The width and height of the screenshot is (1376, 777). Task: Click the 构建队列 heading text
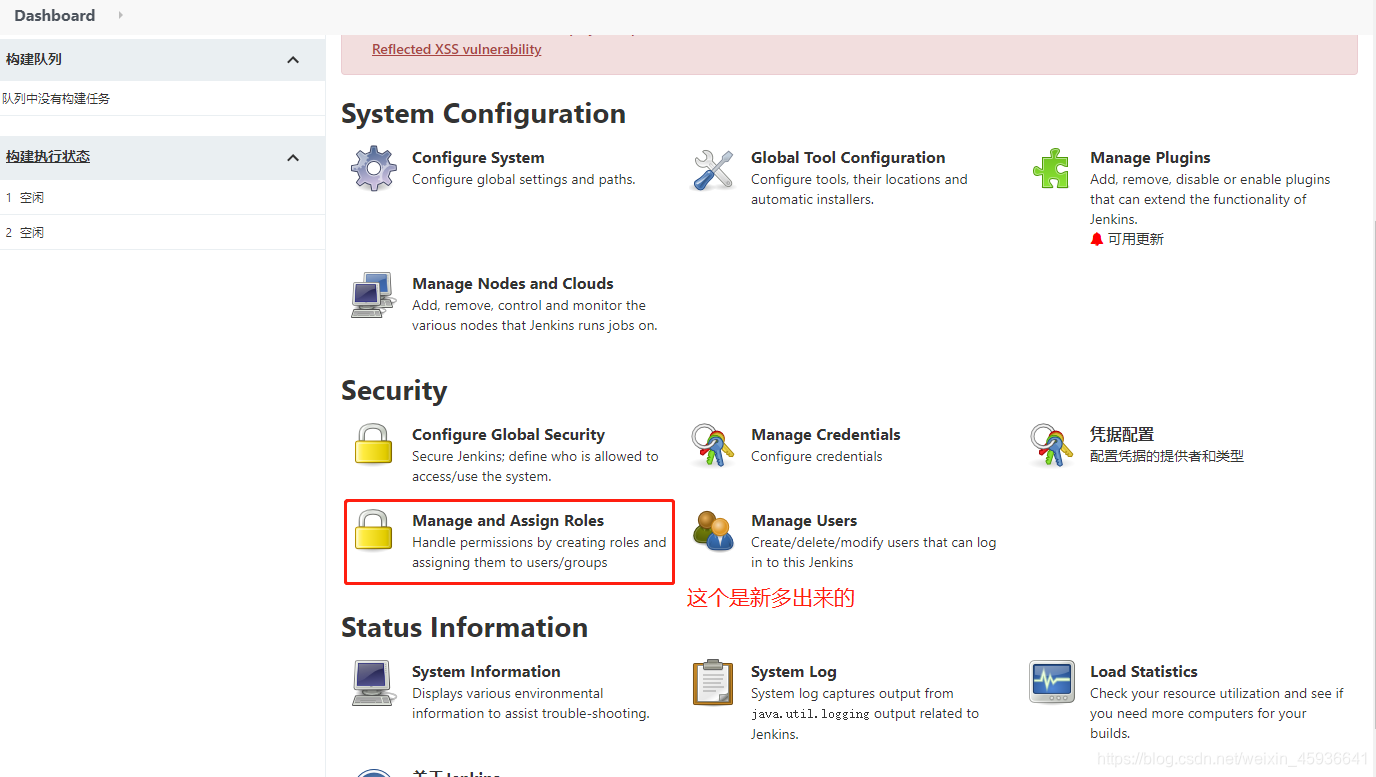[34, 59]
